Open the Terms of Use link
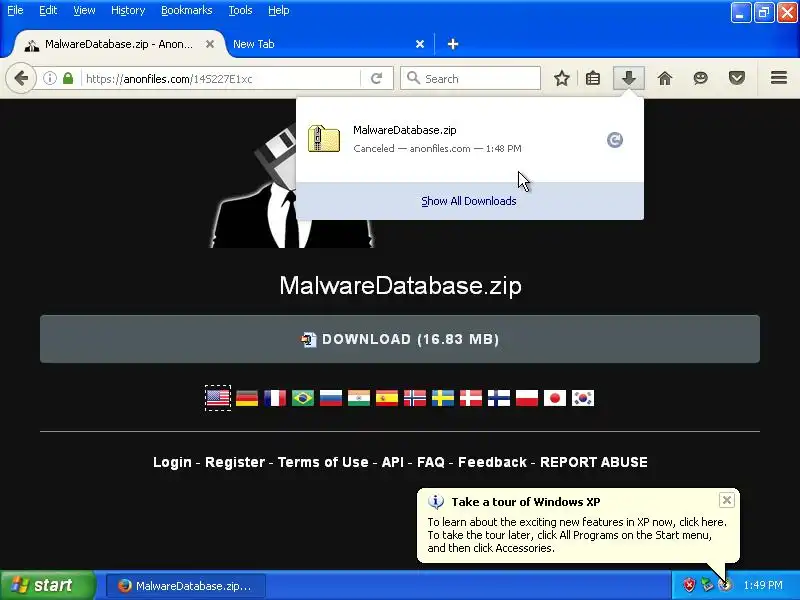This screenshot has width=800, height=600. coord(323,462)
